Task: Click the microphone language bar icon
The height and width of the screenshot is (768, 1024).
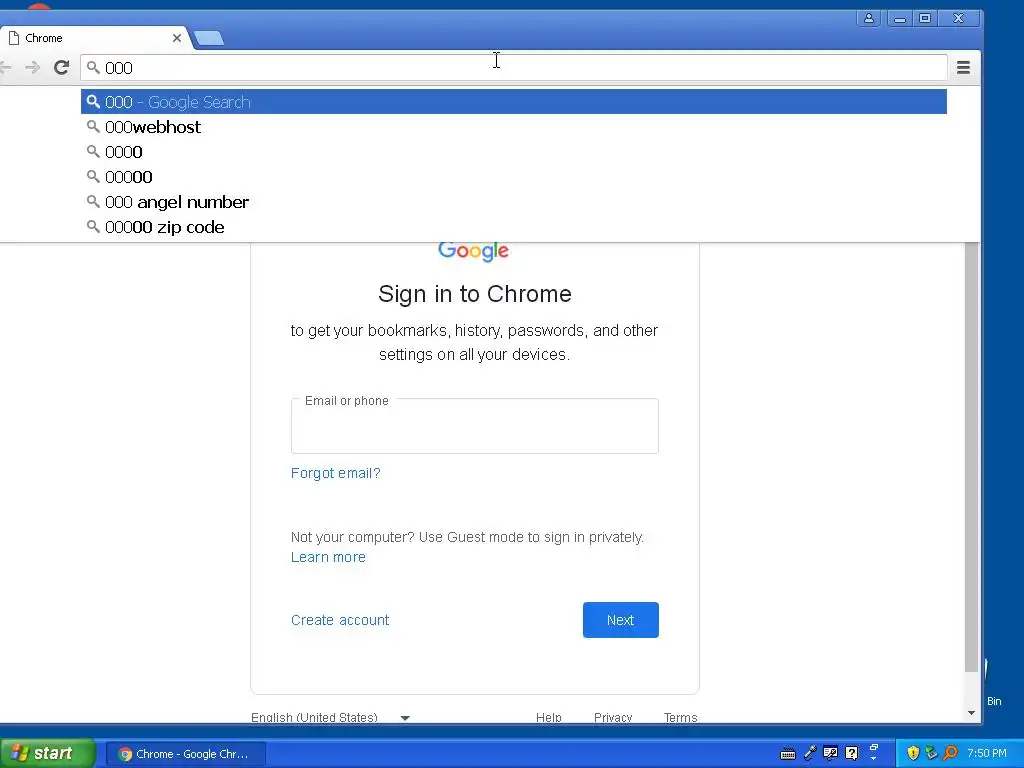Action: click(x=810, y=753)
